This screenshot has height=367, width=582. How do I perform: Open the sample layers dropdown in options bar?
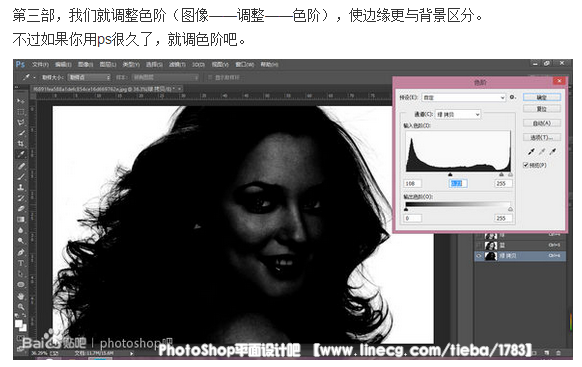(166, 77)
